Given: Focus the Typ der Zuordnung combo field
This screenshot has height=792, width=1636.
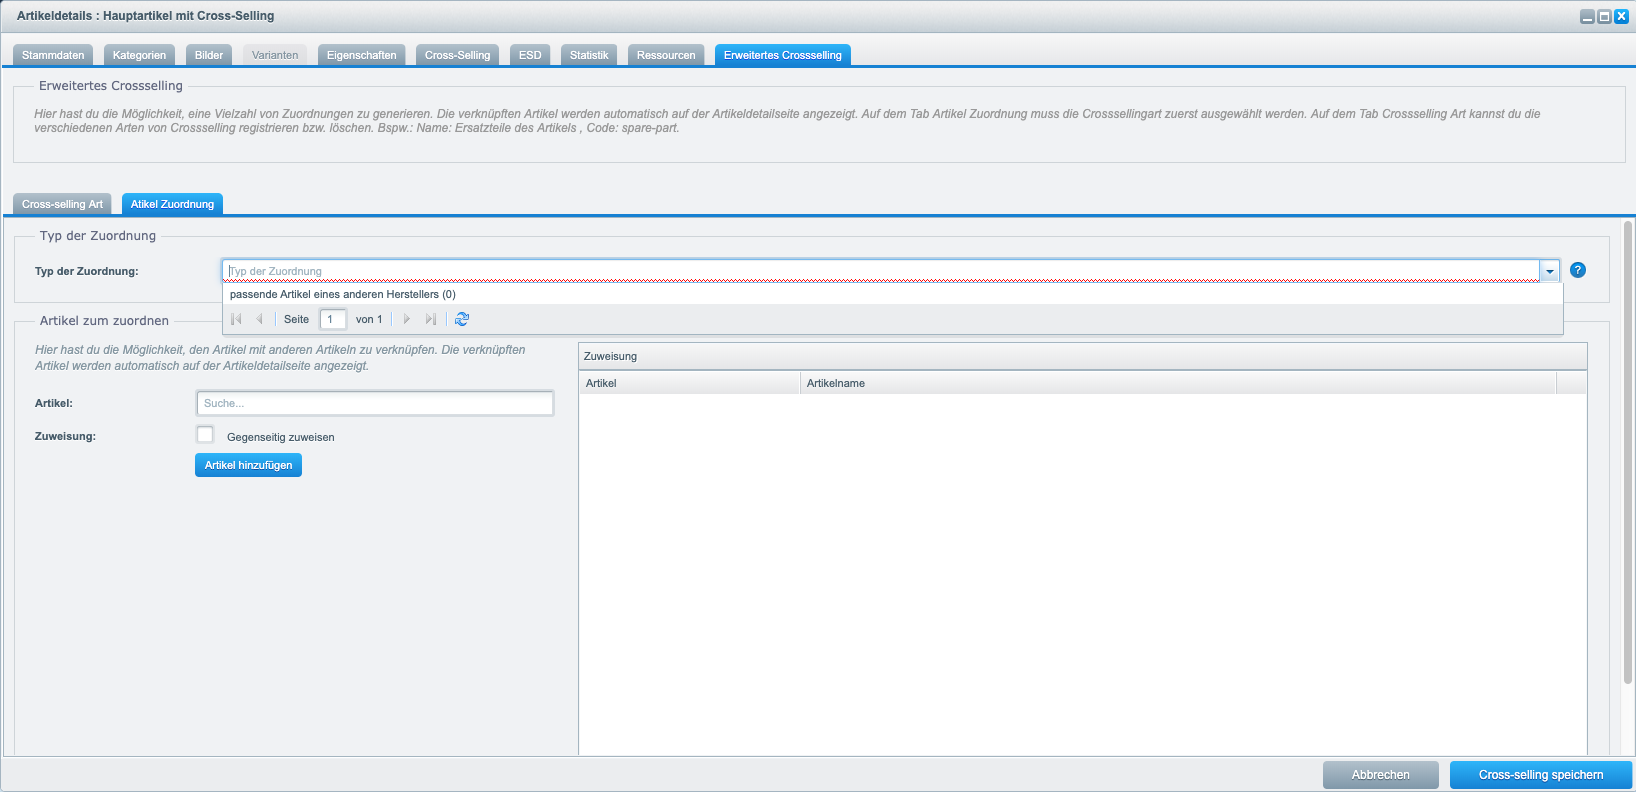Looking at the screenshot, I should [881, 271].
